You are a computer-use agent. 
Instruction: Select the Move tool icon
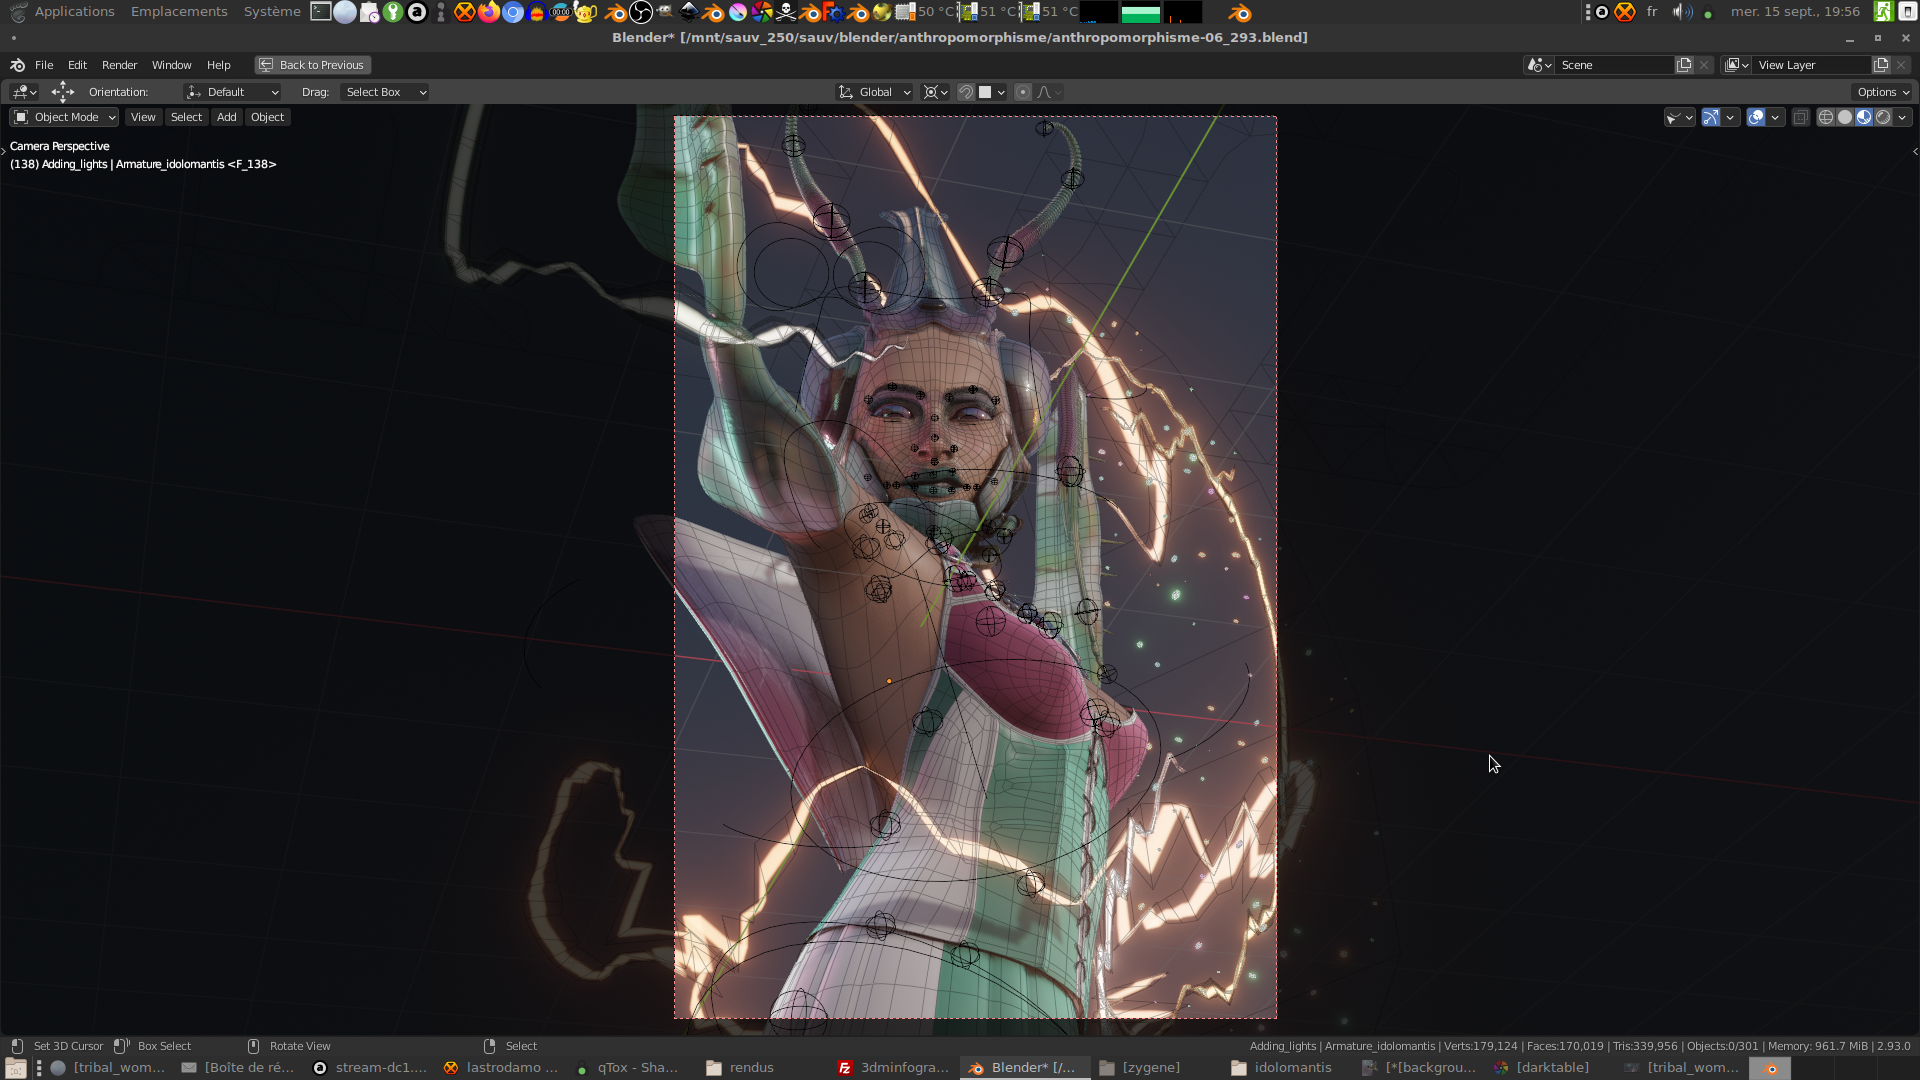click(x=63, y=92)
